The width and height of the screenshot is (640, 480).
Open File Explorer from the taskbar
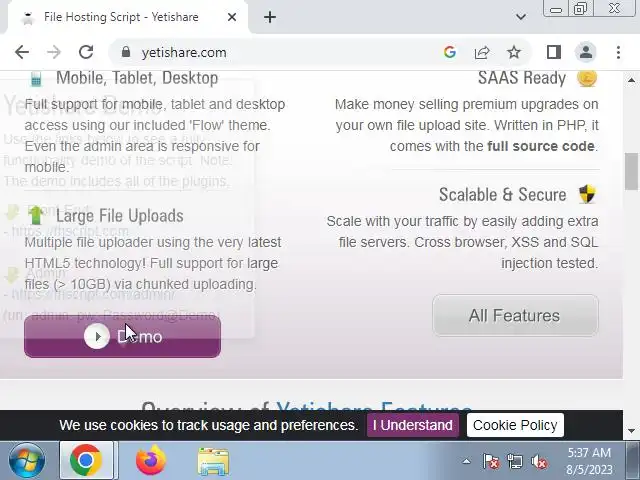click(213, 461)
